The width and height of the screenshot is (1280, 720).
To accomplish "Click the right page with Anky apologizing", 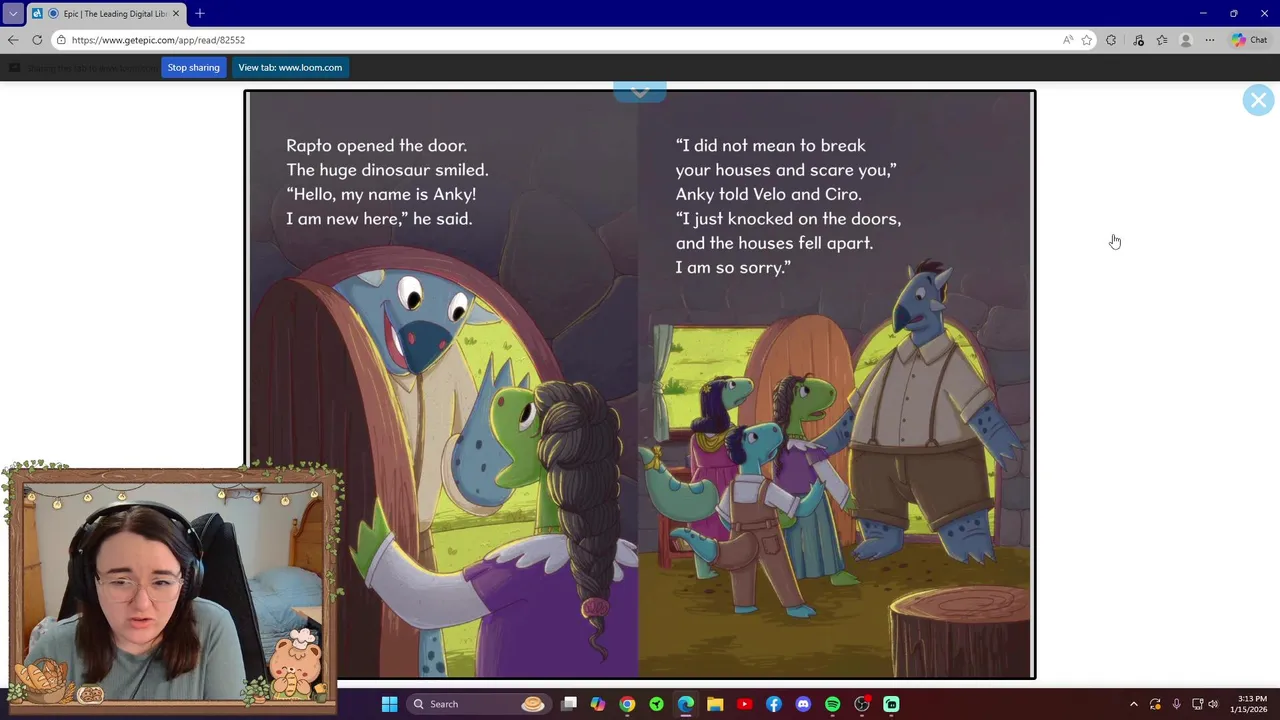I will pos(836,385).
